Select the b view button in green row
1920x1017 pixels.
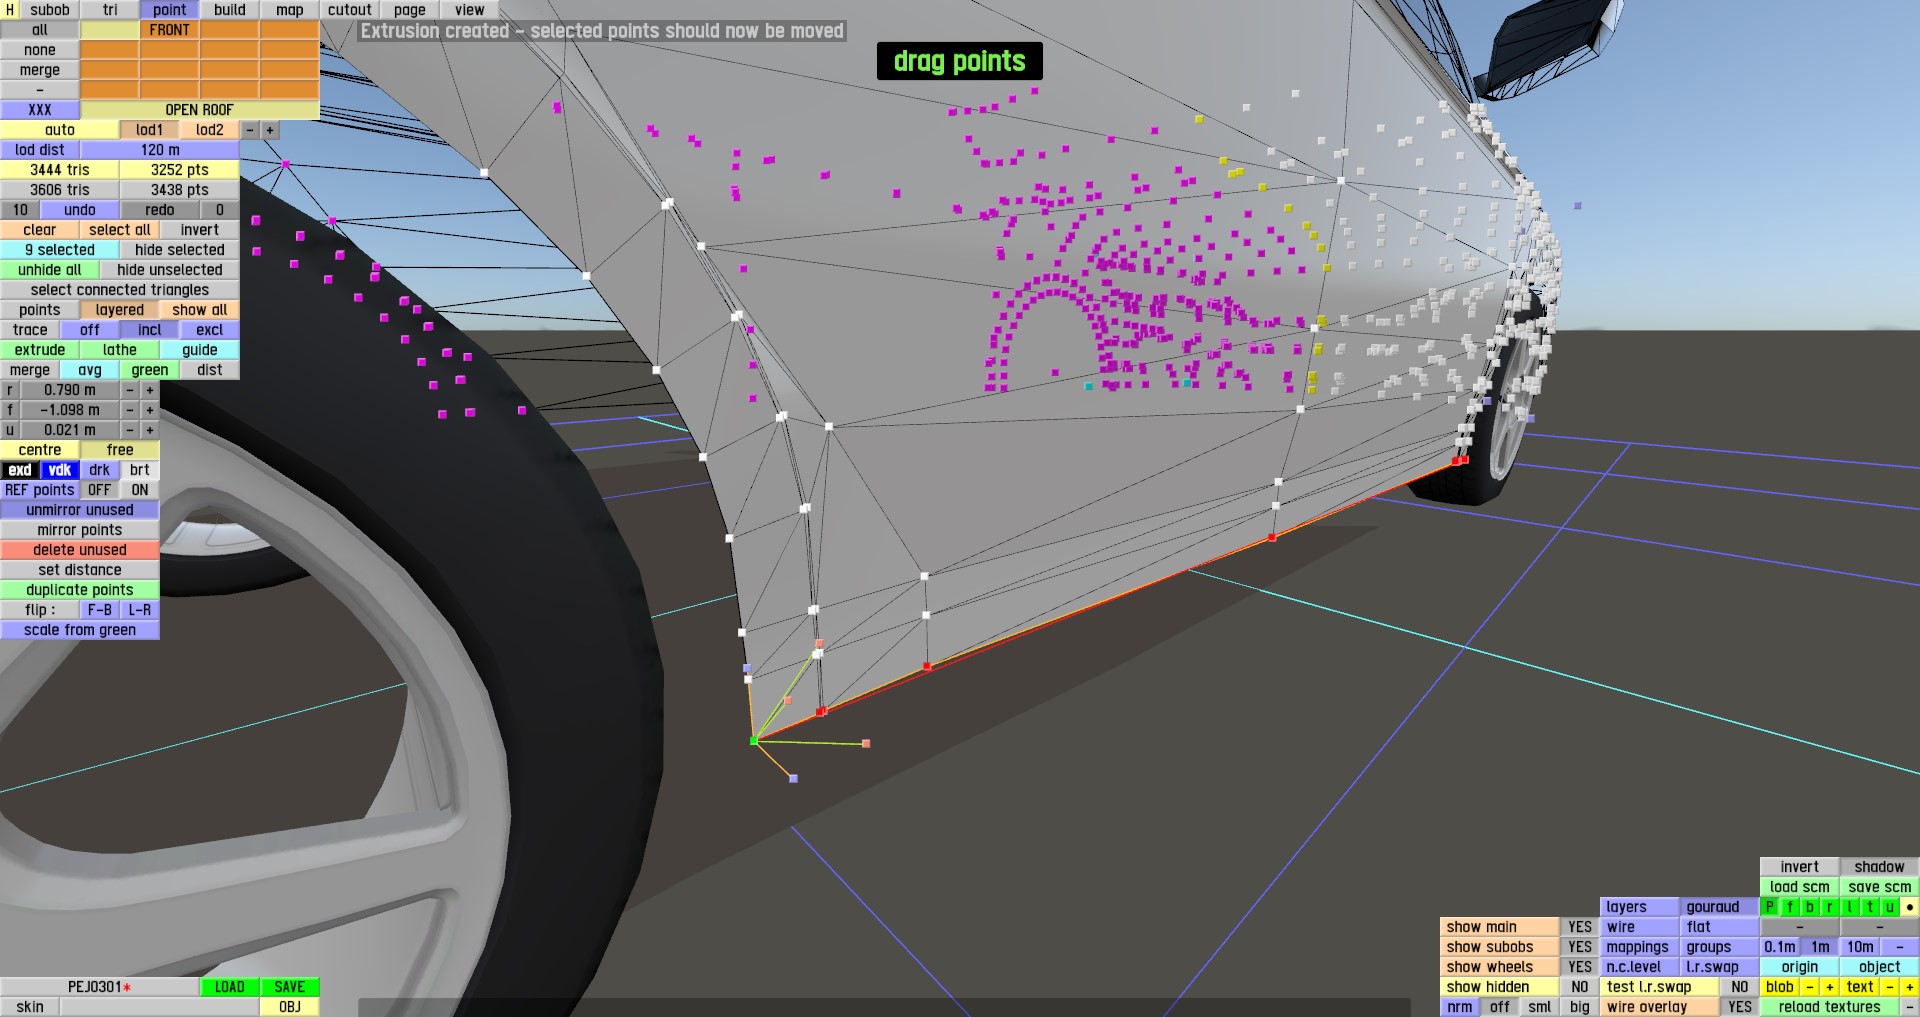point(1810,907)
